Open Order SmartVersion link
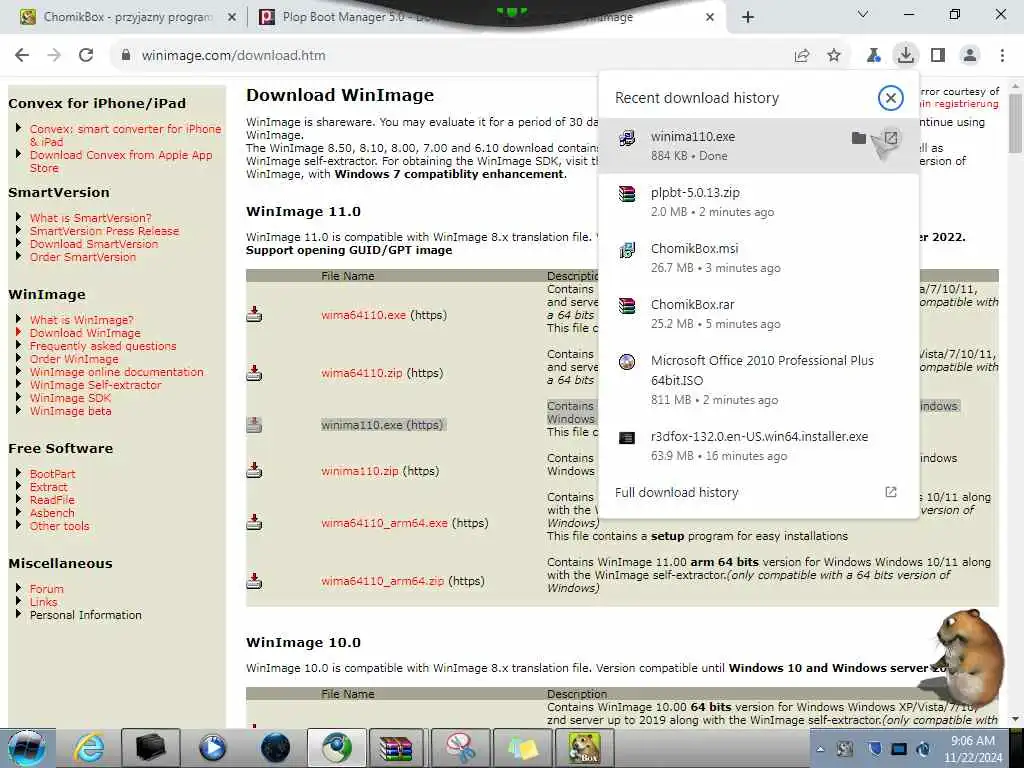The height and width of the screenshot is (768, 1024). coord(82,257)
